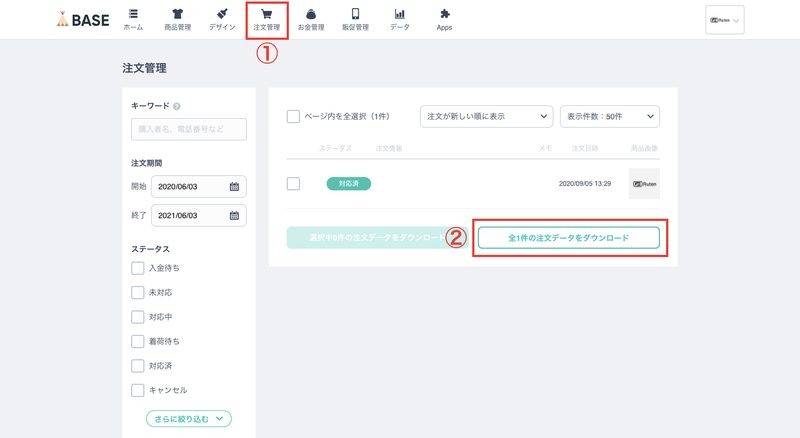Expand さらに絞り込む filters
The image size is (800, 438).
(x=189, y=419)
